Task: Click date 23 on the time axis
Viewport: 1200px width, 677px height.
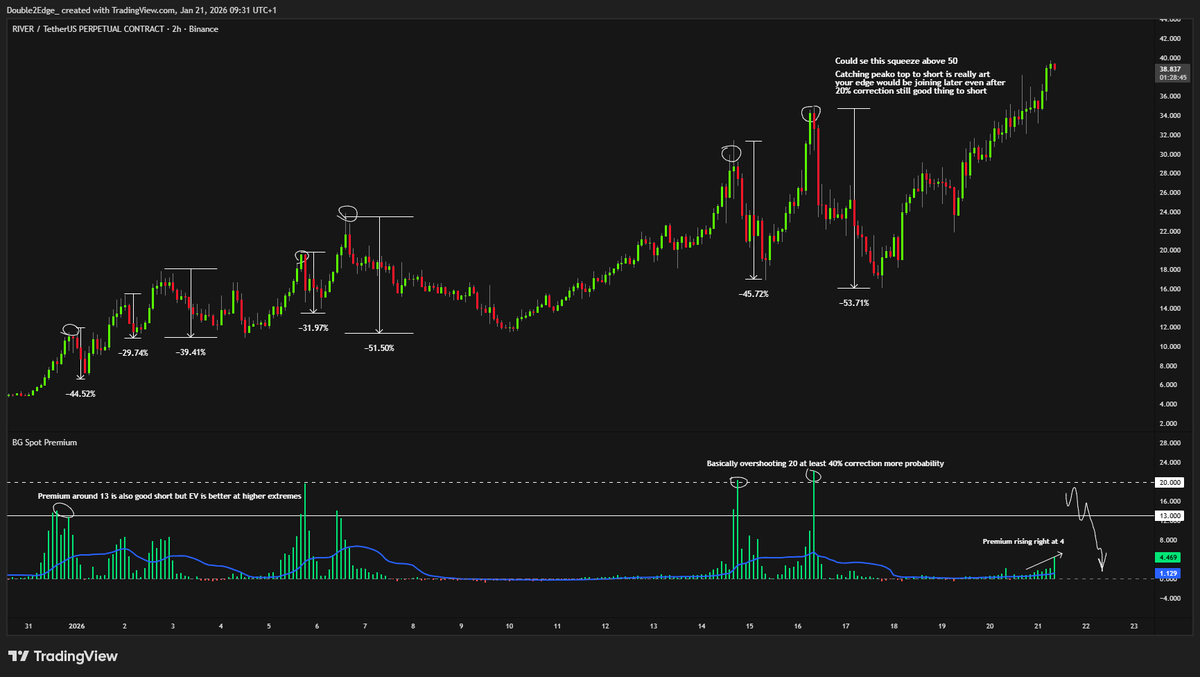Action: click(1133, 626)
